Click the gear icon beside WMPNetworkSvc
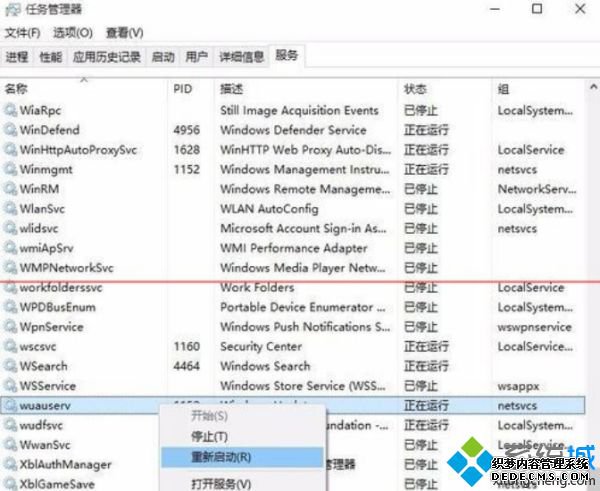 click(10, 268)
